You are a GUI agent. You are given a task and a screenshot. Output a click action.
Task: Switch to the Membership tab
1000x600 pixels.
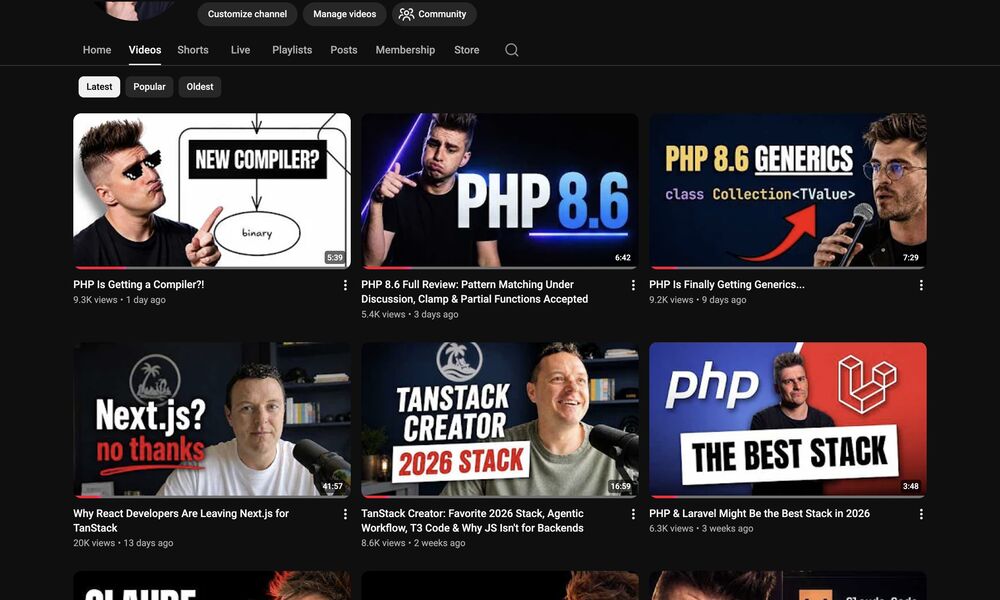(405, 50)
